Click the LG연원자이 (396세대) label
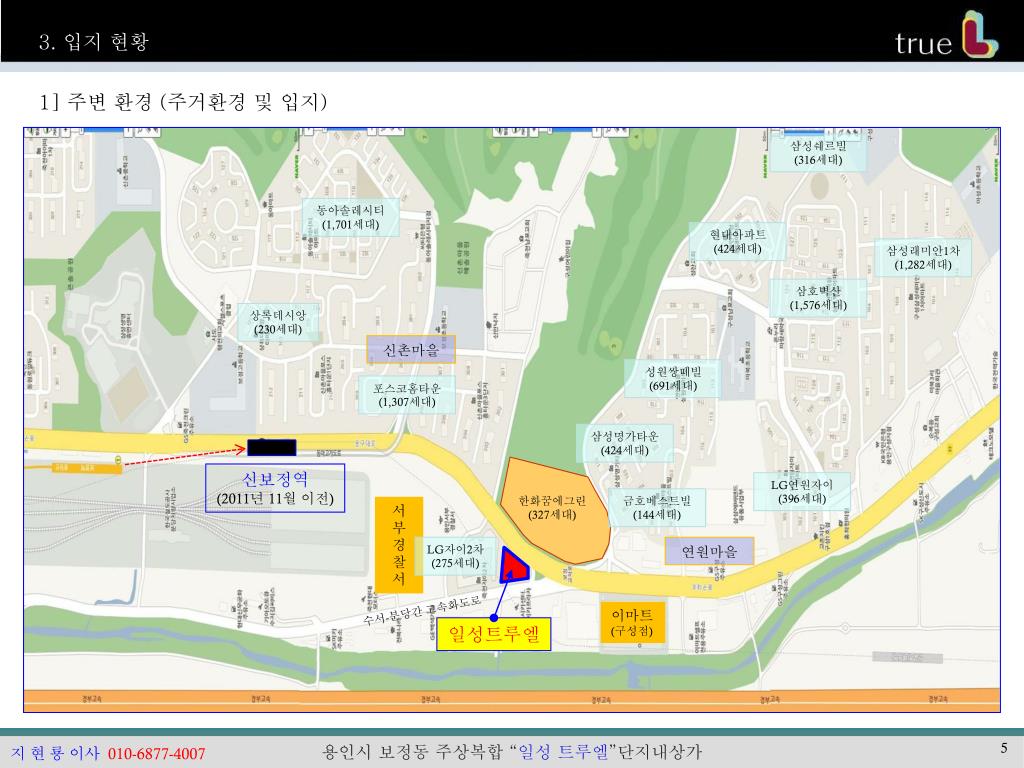The image size is (1024, 768). (801, 491)
